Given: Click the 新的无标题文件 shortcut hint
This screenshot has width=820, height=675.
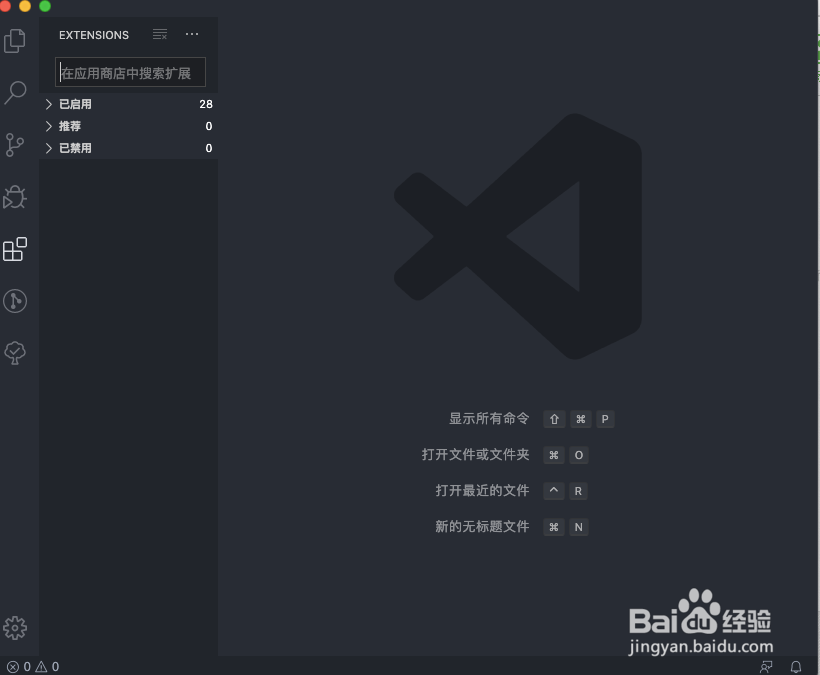Looking at the screenshot, I should coord(482,527).
